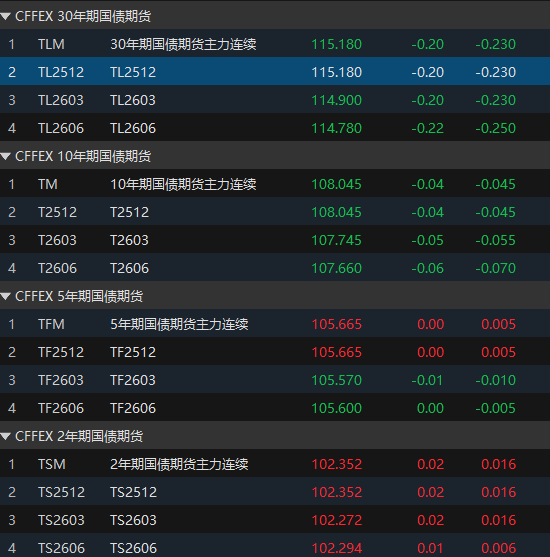This screenshot has width=550, height=557.
Task: Click the CFFEX 30年期国债期货 group title
Action: pyautogui.click(x=83, y=16)
